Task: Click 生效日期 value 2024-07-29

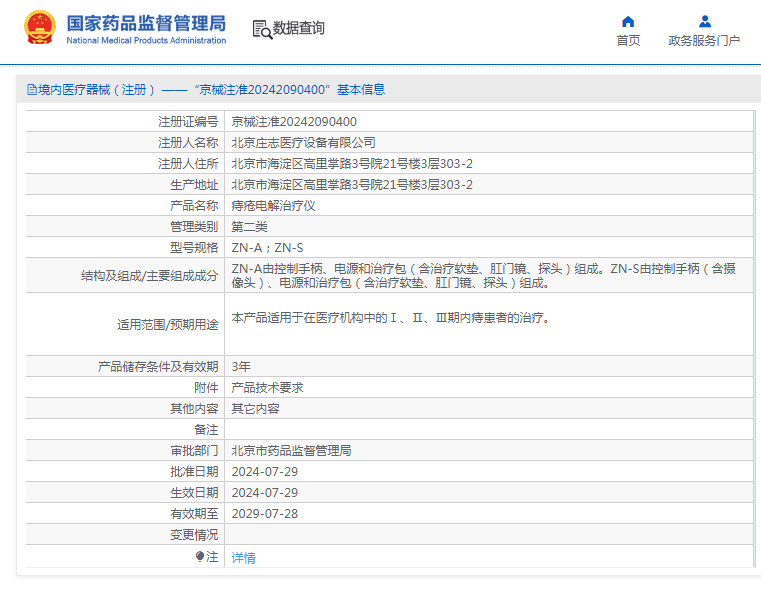Action: 265,492
